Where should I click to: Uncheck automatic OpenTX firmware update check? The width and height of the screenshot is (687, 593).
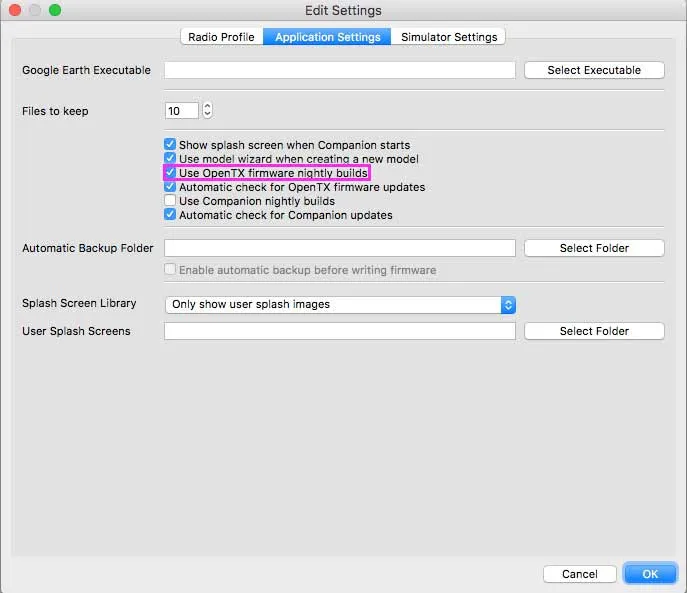pyautogui.click(x=170, y=187)
